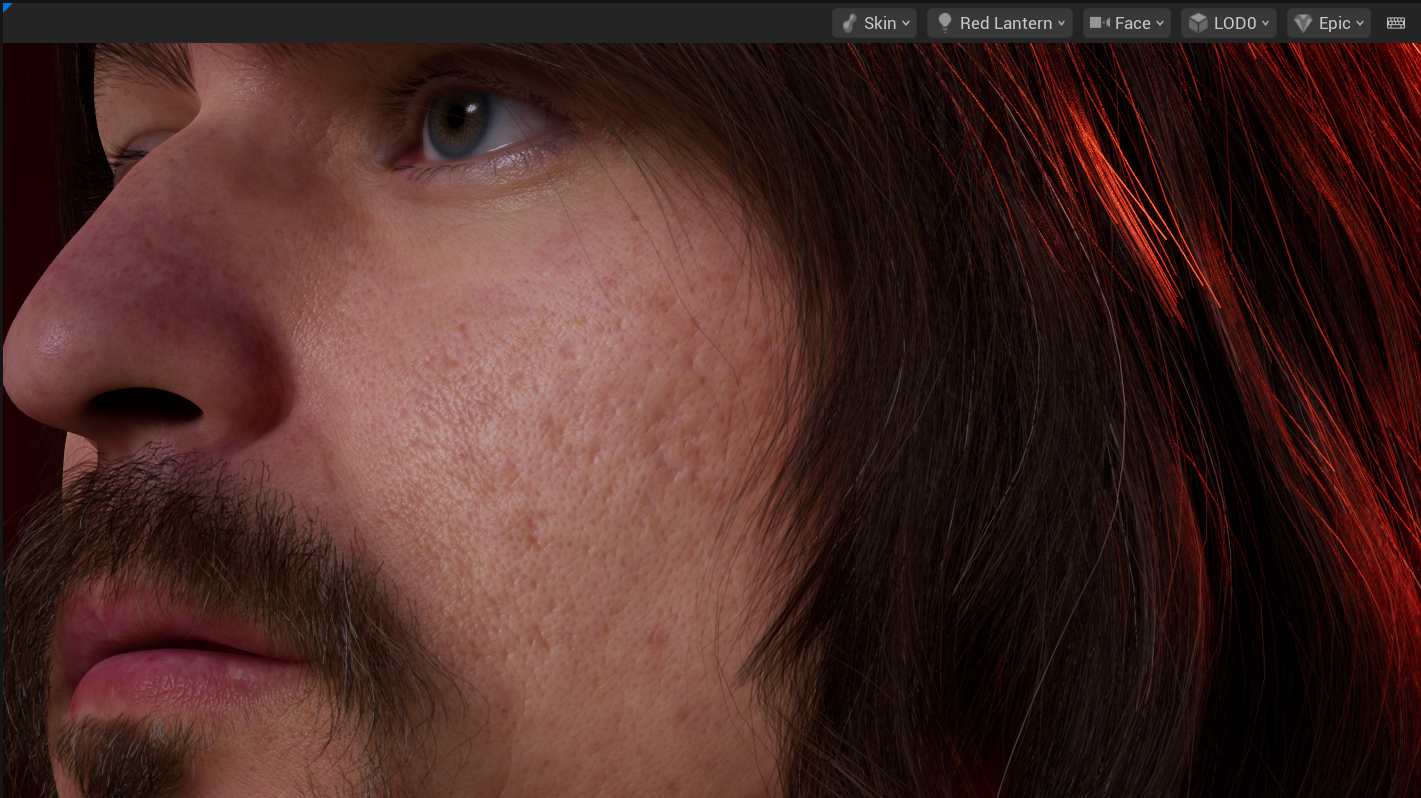Select the Face camera label

click(1133, 23)
